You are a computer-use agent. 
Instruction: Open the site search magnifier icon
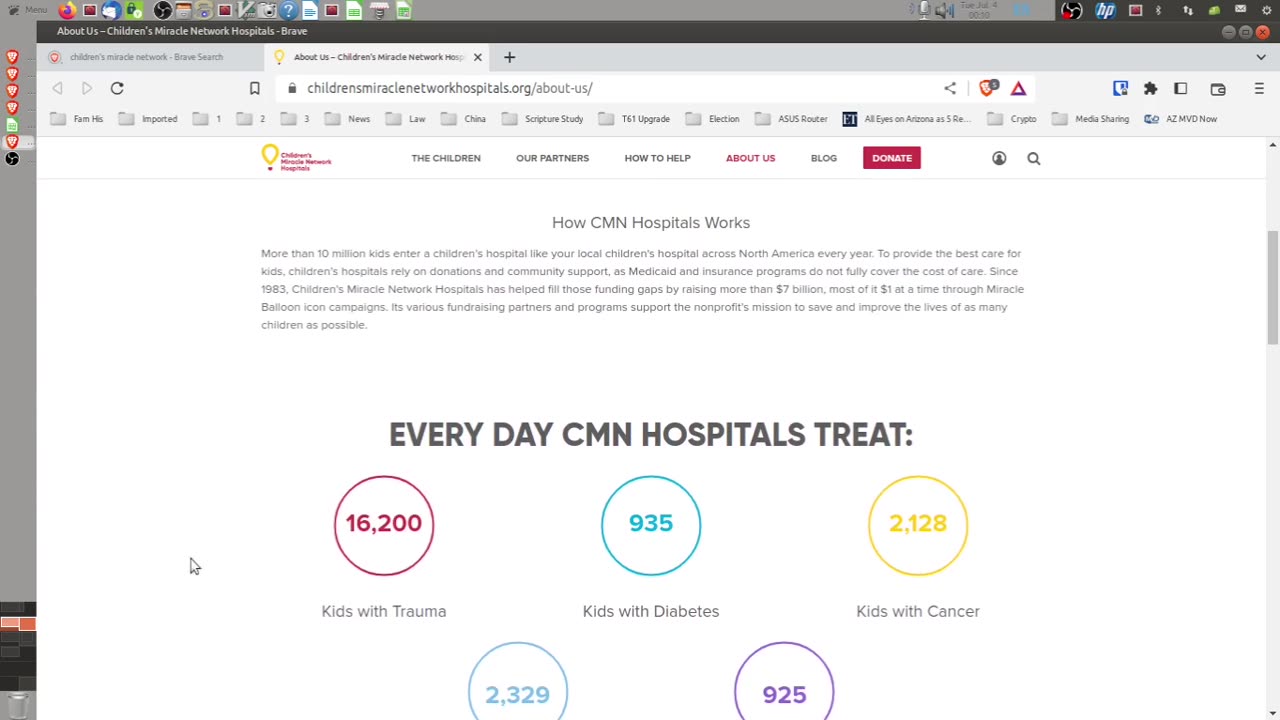(1034, 158)
